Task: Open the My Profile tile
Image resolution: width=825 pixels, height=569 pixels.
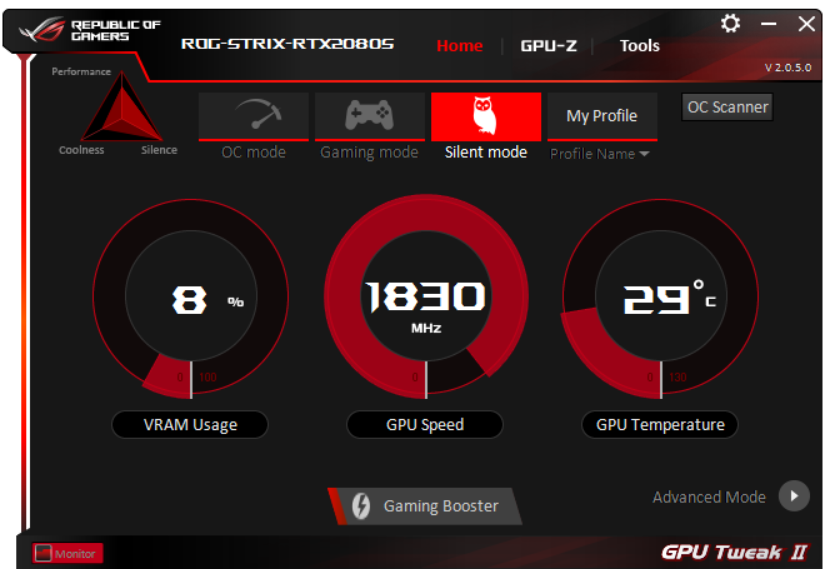Action: click(602, 116)
